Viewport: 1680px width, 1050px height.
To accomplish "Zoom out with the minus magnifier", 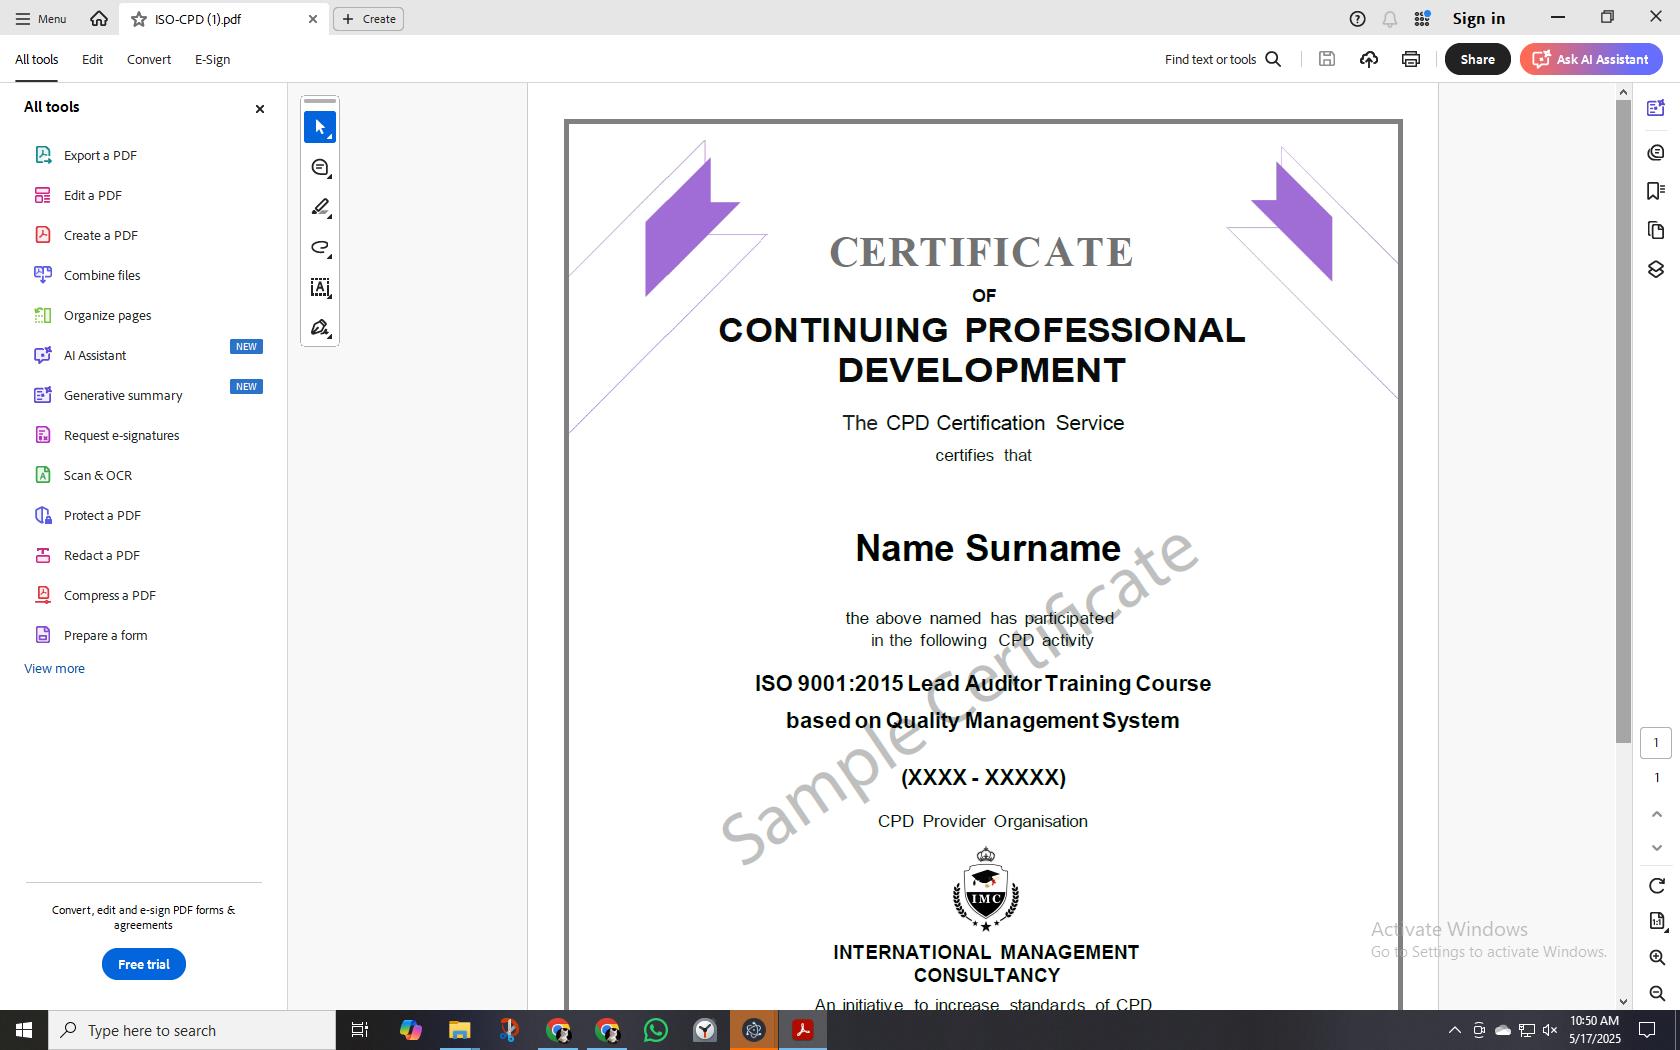I will tap(1656, 993).
